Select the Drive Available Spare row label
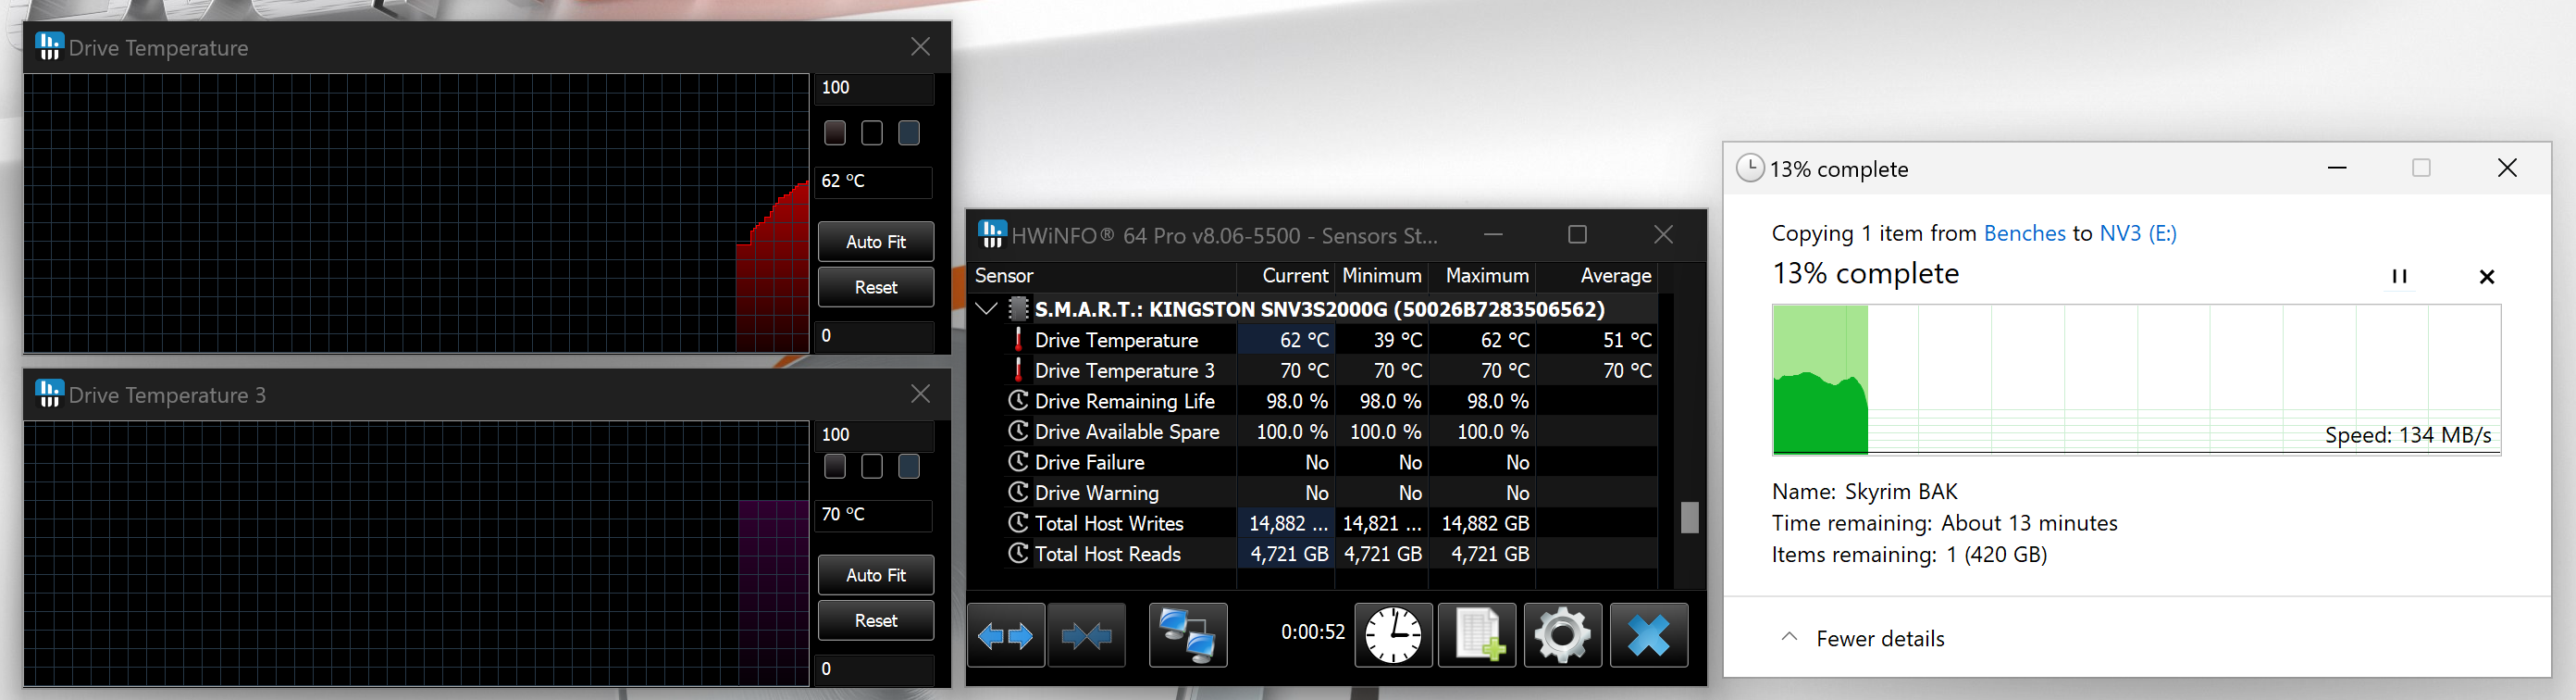 (1127, 431)
